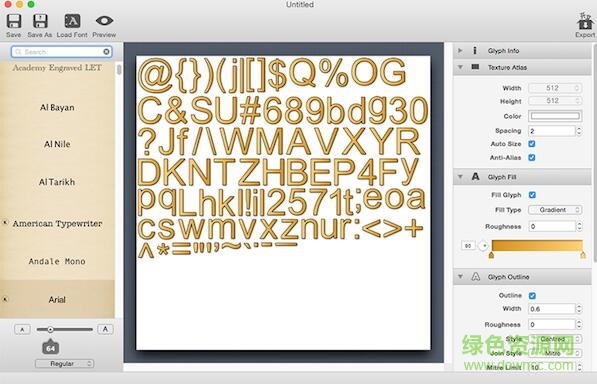This screenshot has width=597, height=384.
Task: Click the fill Roughness stepper
Action: pyautogui.click(x=579, y=226)
